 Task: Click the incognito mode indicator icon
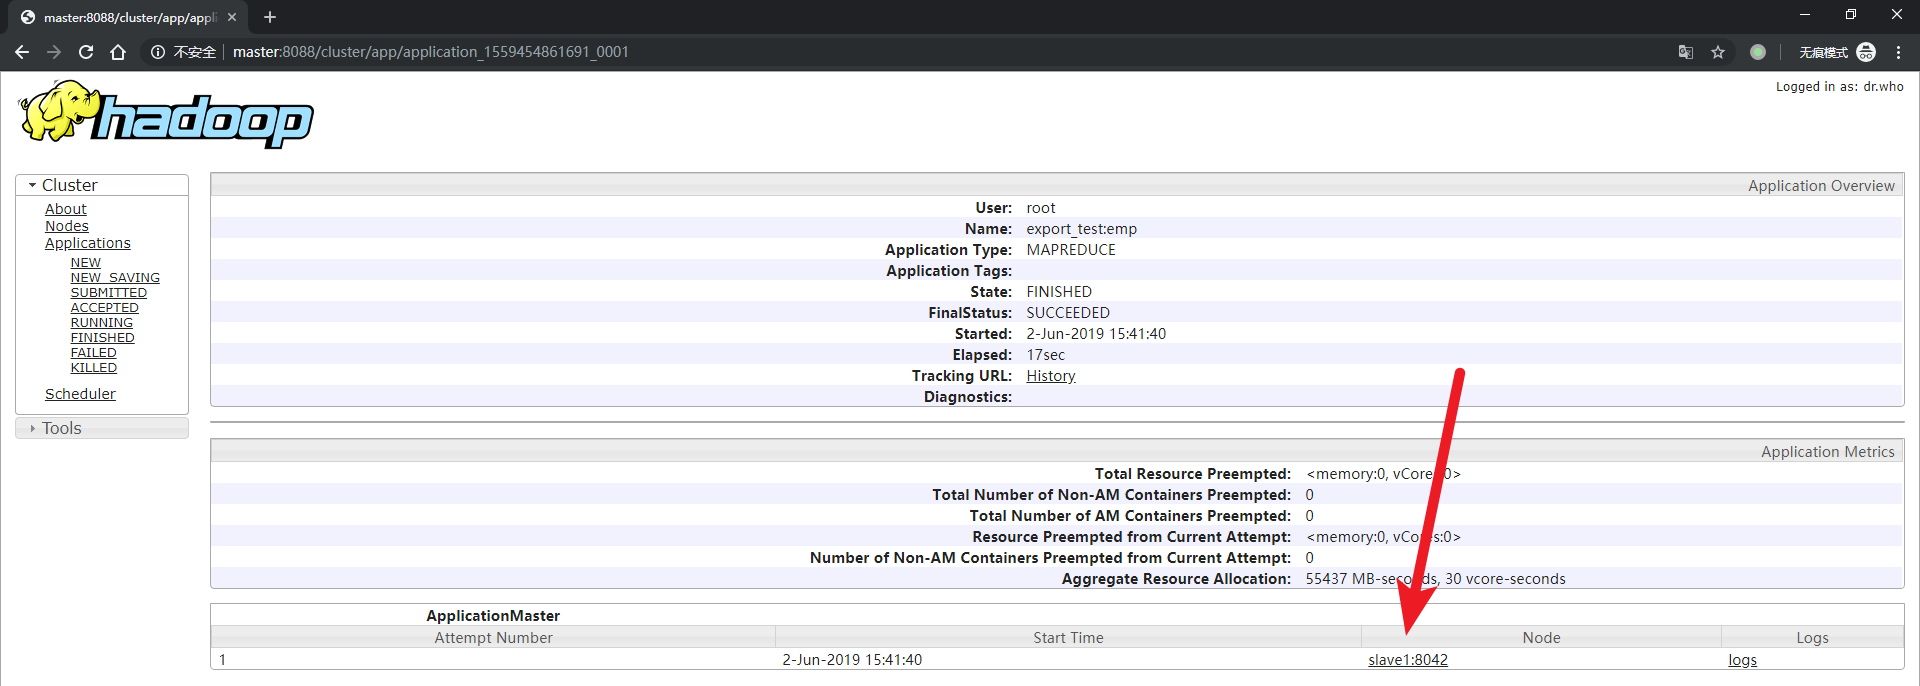[1866, 52]
